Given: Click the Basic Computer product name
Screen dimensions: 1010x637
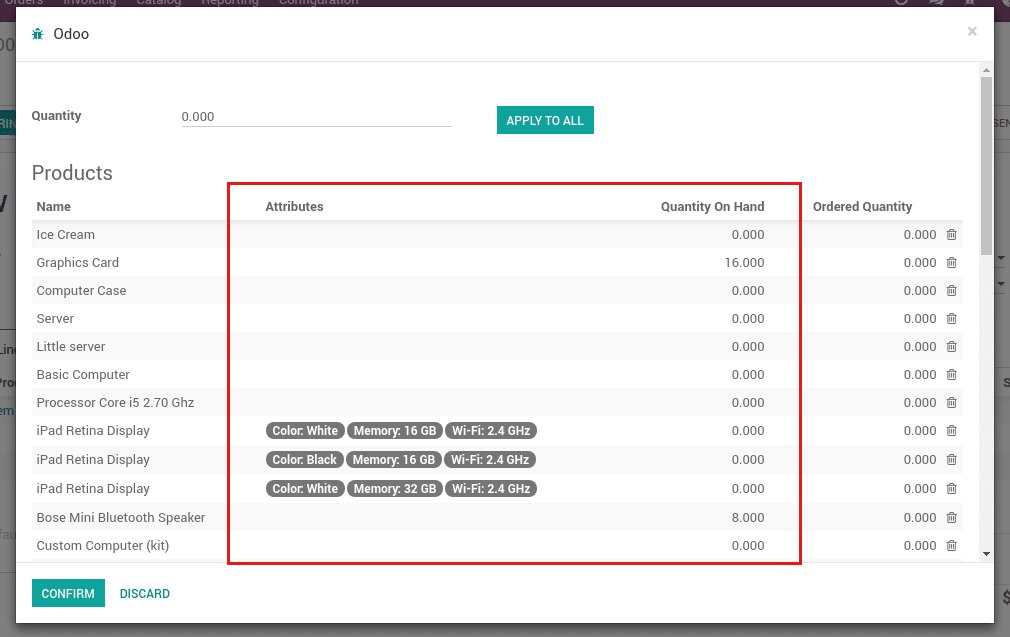Looking at the screenshot, I should [x=83, y=374].
